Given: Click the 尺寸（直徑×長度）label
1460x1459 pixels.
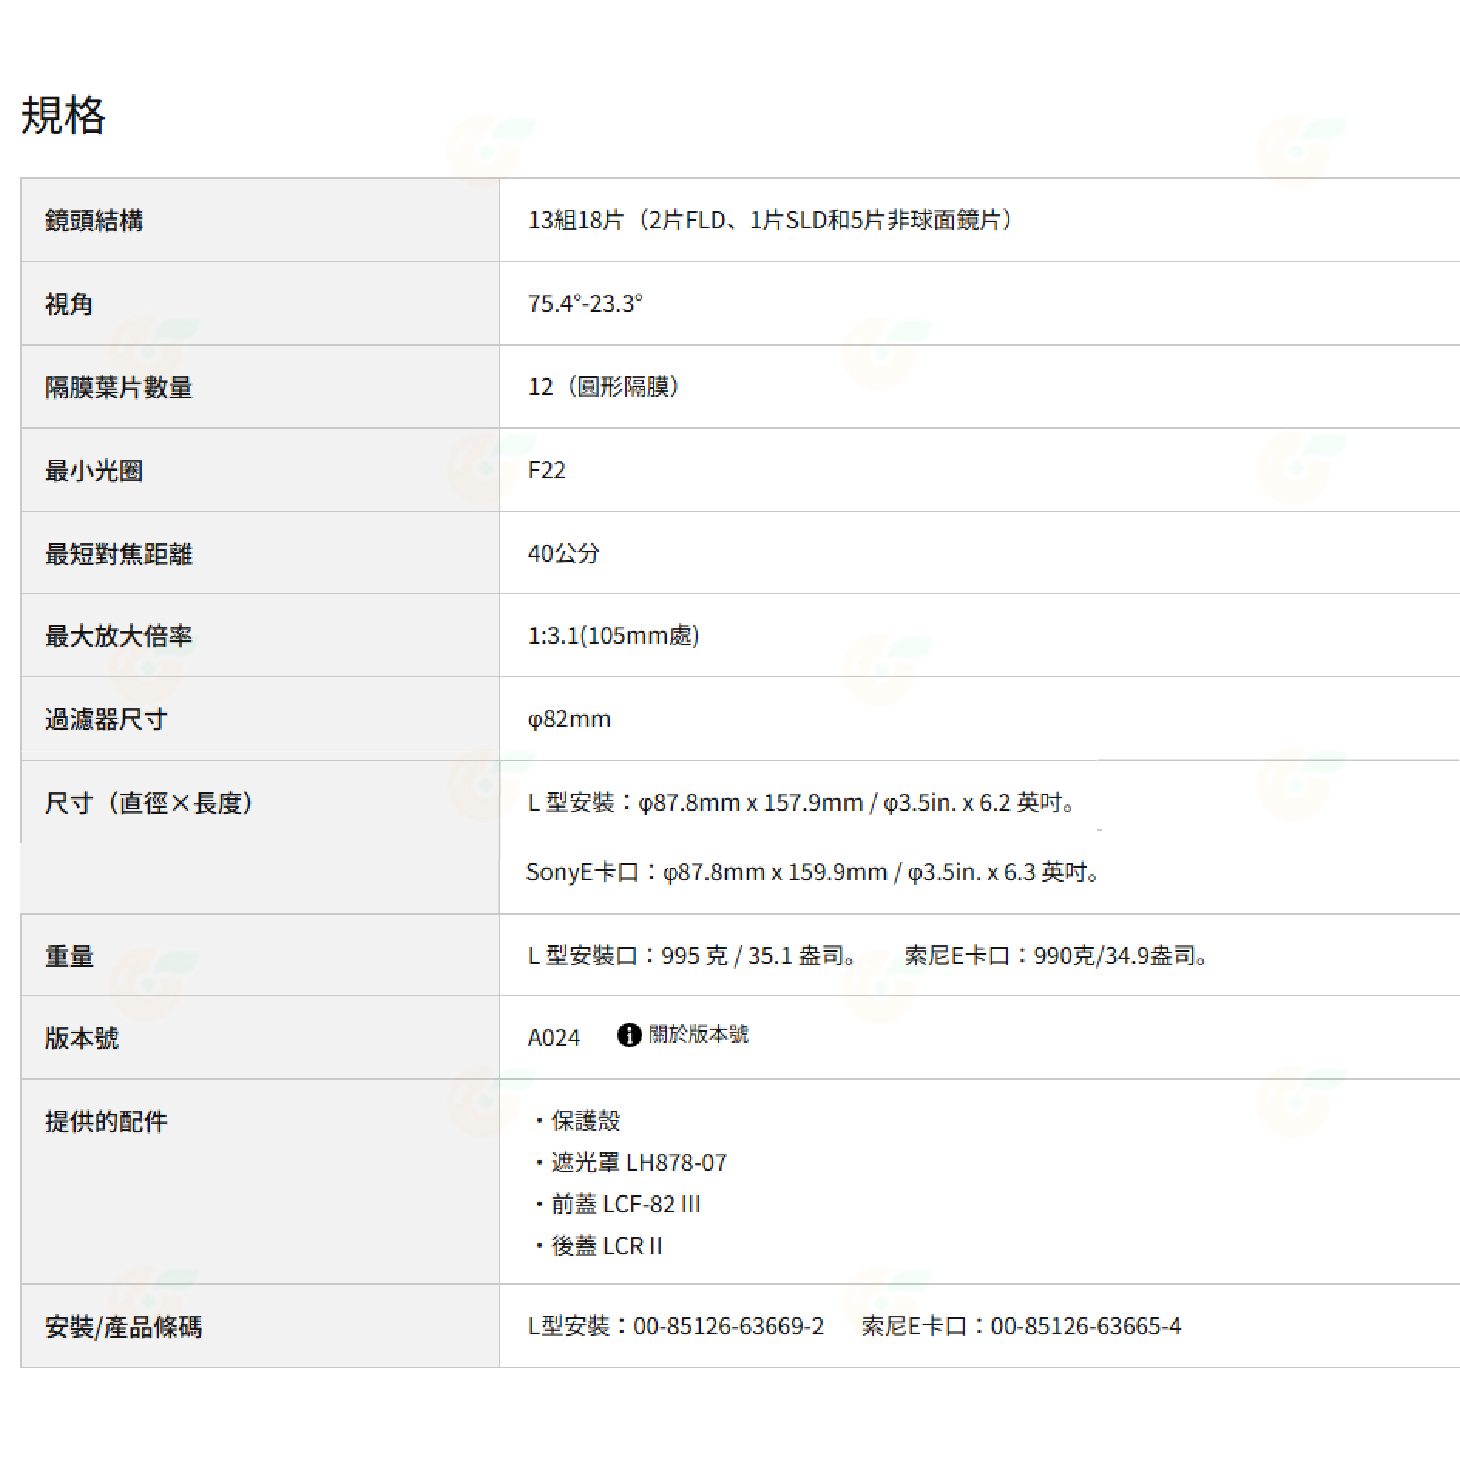Looking at the screenshot, I should click(x=148, y=800).
